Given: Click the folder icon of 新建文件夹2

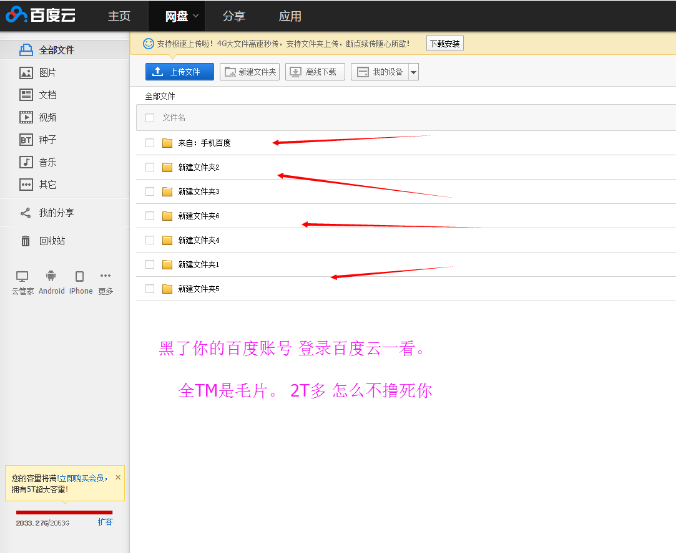Looking at the screenshot, I should [167, 167].
